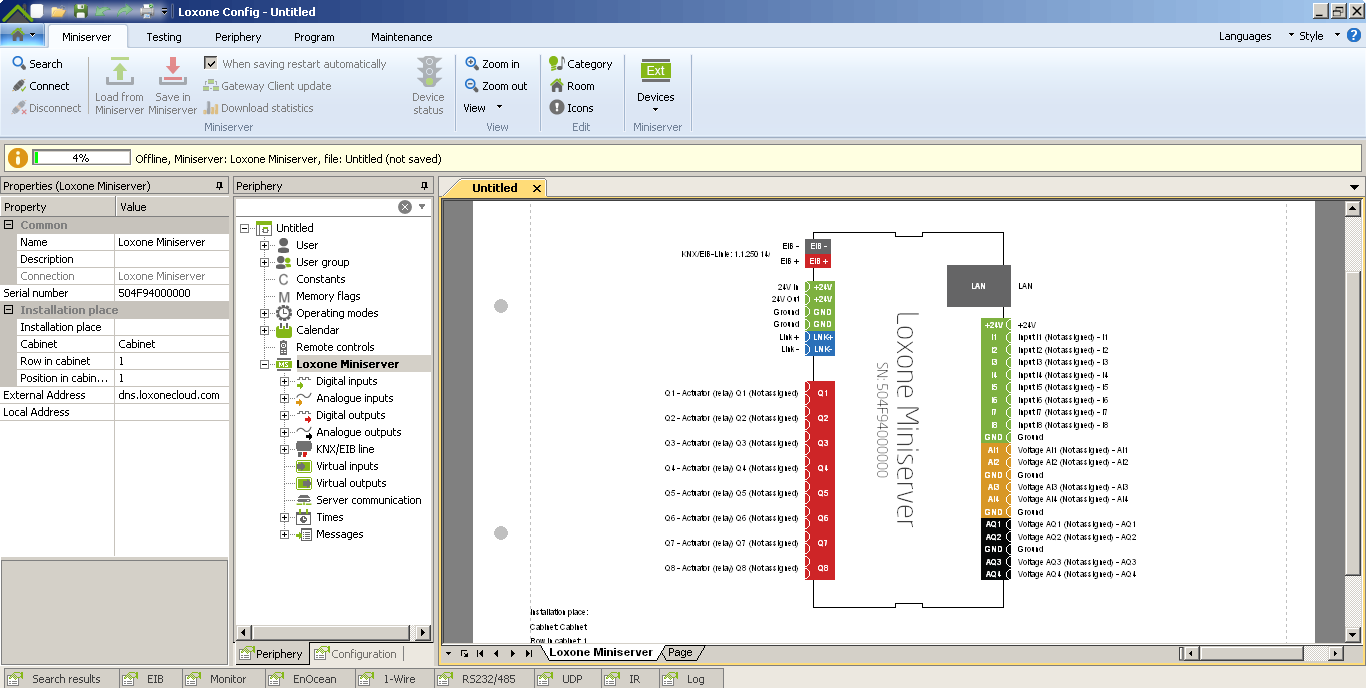Click the Serial number value 504F94000000
This screenshot has height=688, width=1366.
click(x=171, y=293)
